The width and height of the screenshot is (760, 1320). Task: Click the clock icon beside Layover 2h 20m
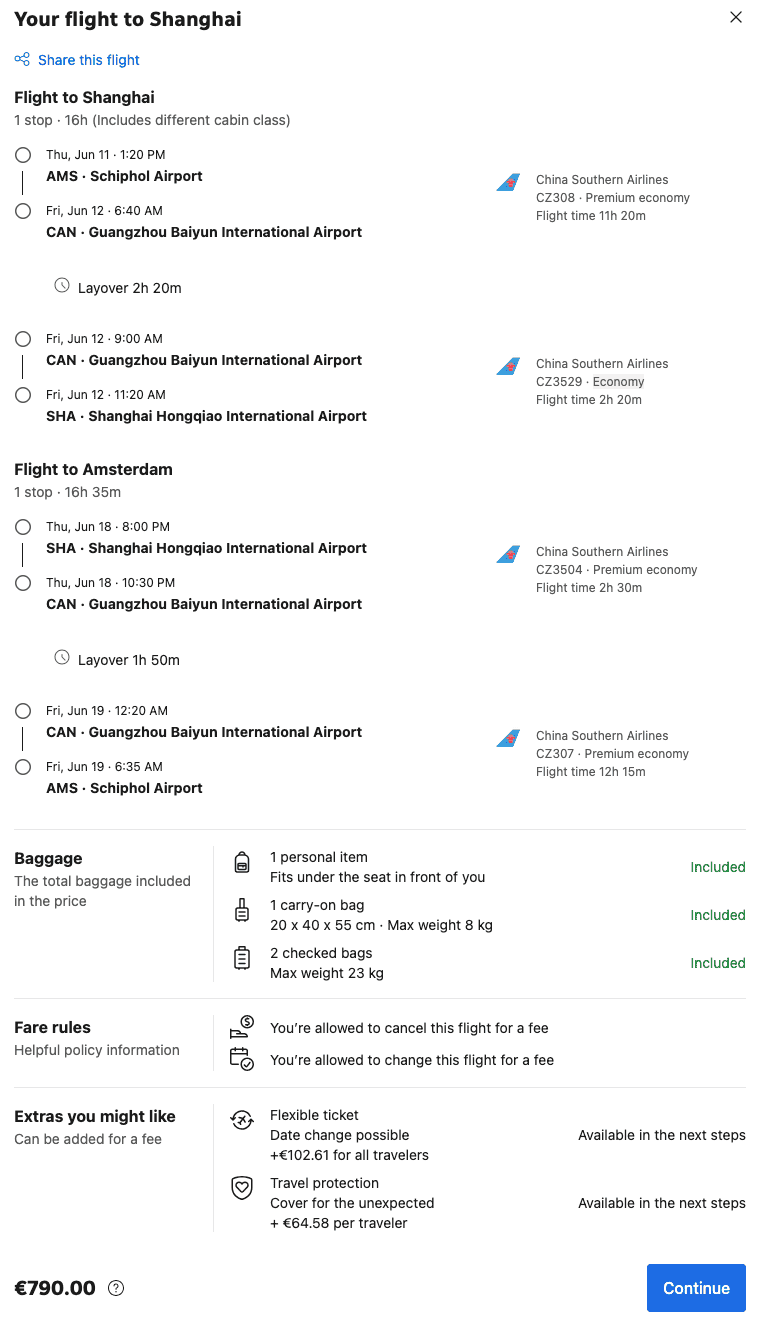(x=62, y=286)
